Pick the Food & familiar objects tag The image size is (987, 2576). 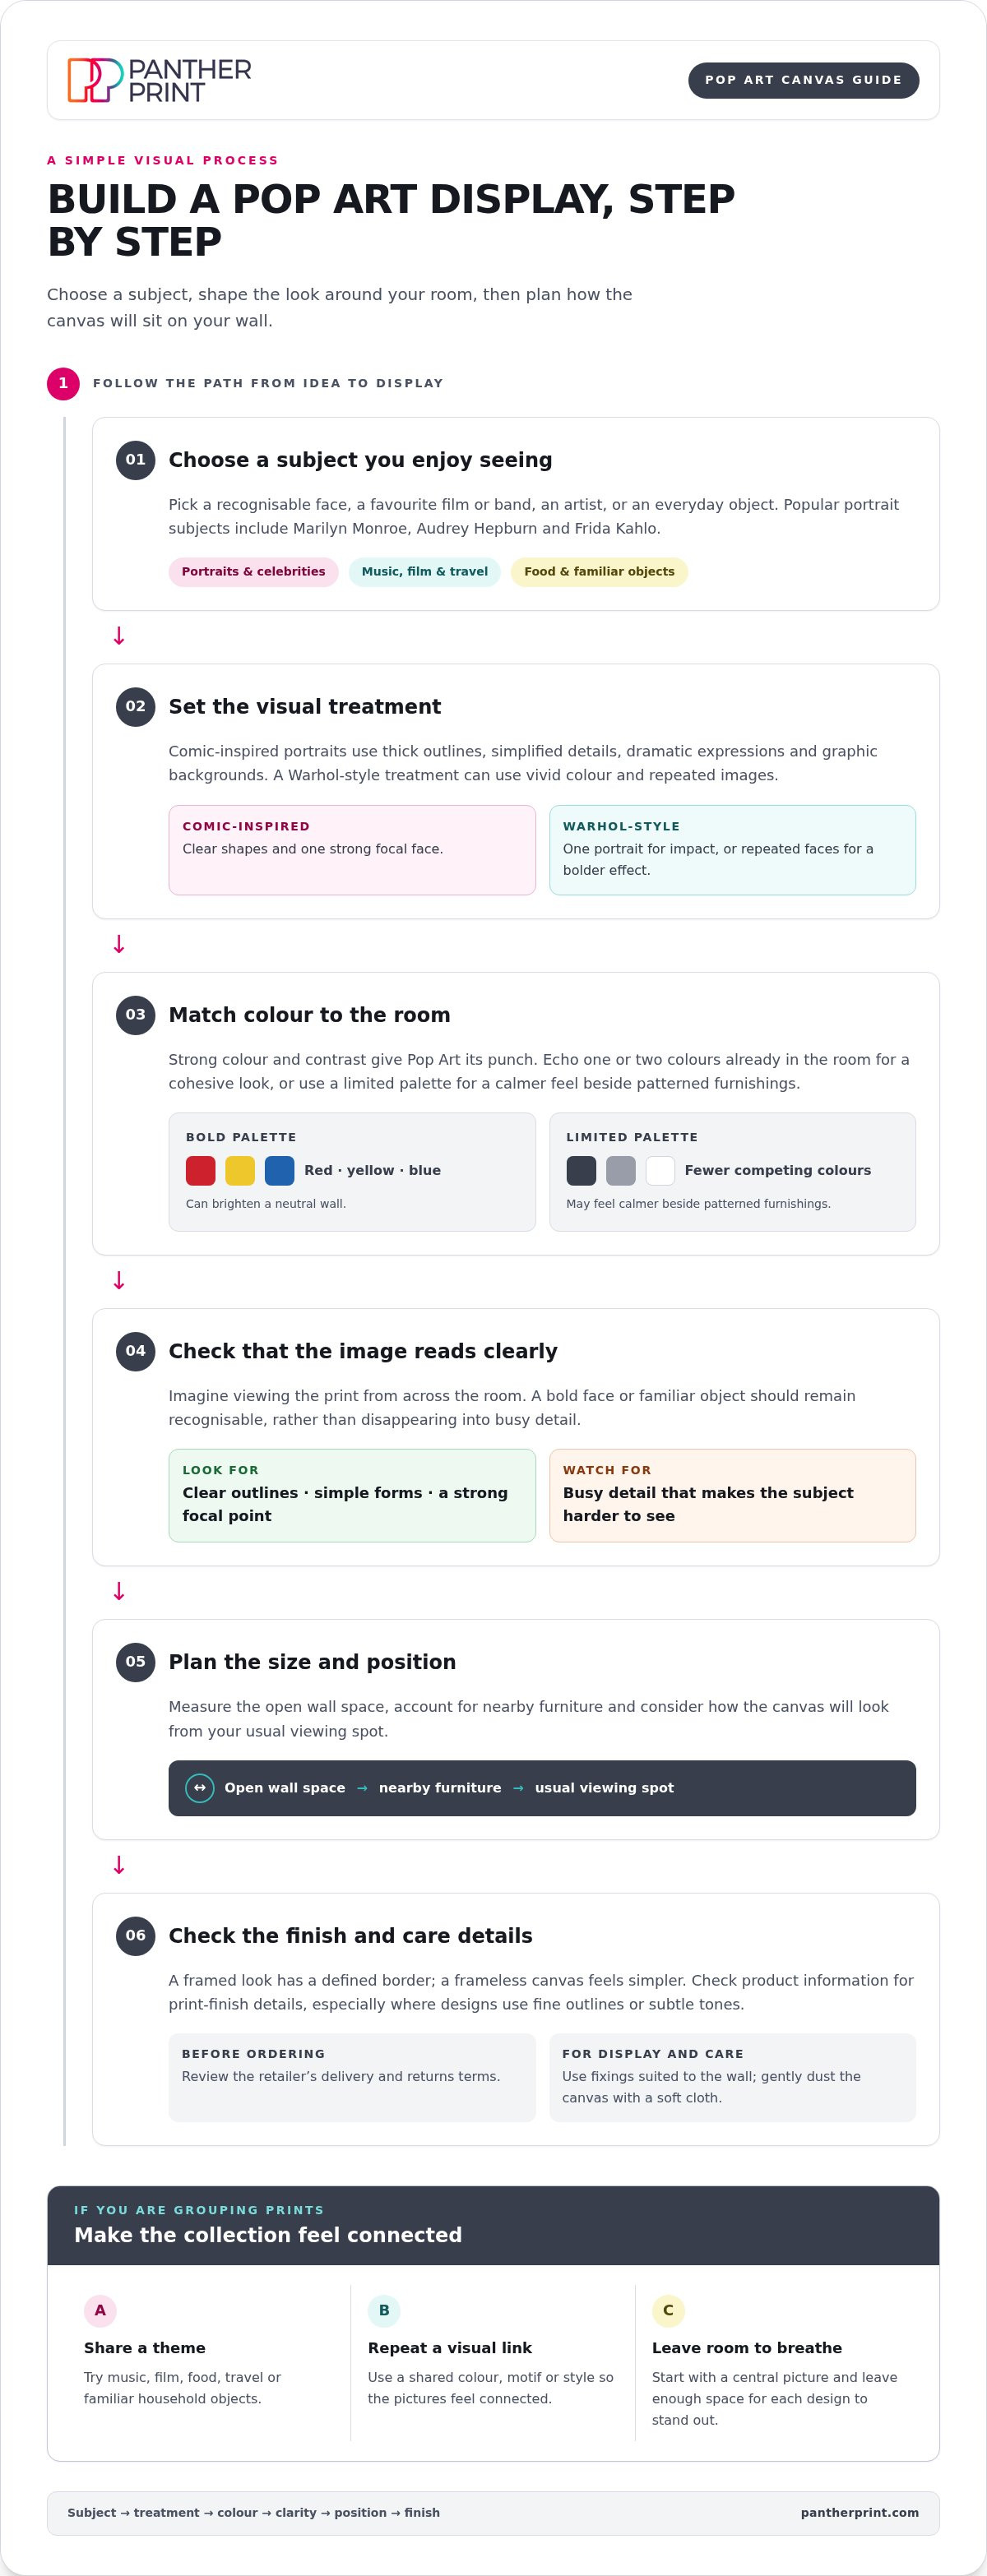pos(599,572)
